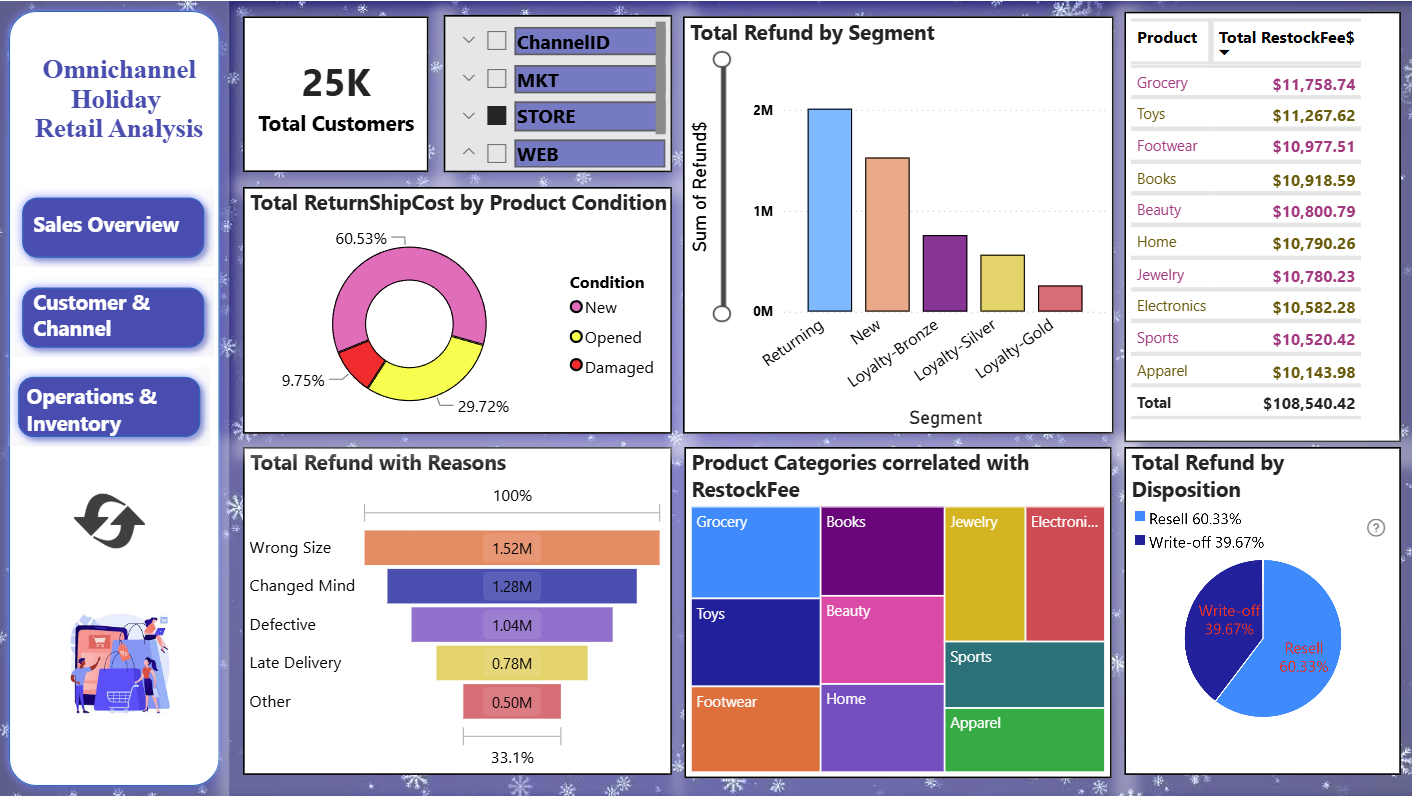Click the upper handle of refund slider
The height and width of the screenshot is (796, 1412).
722,59
